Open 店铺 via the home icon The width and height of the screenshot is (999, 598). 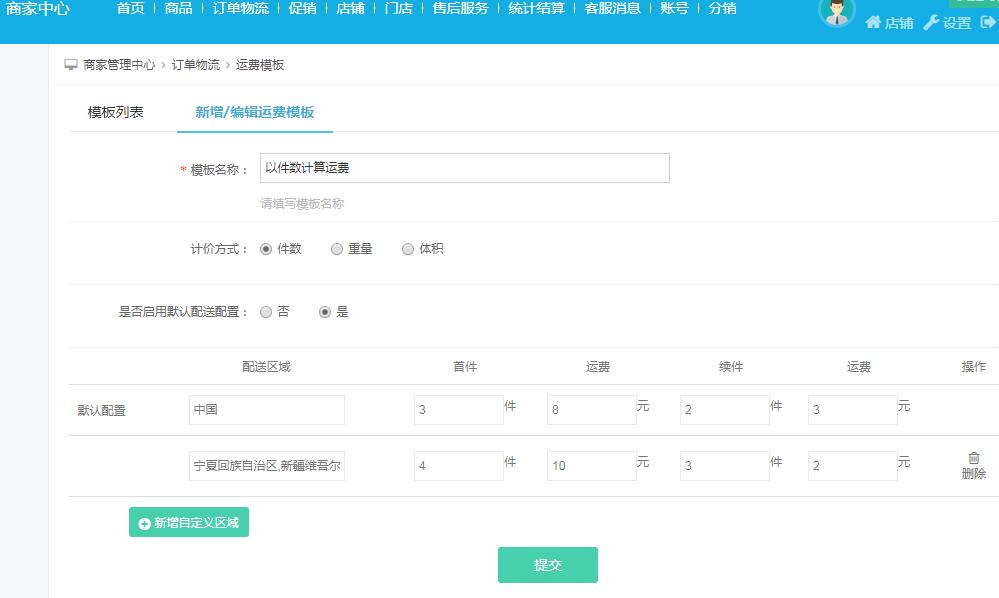coord(873,22)
